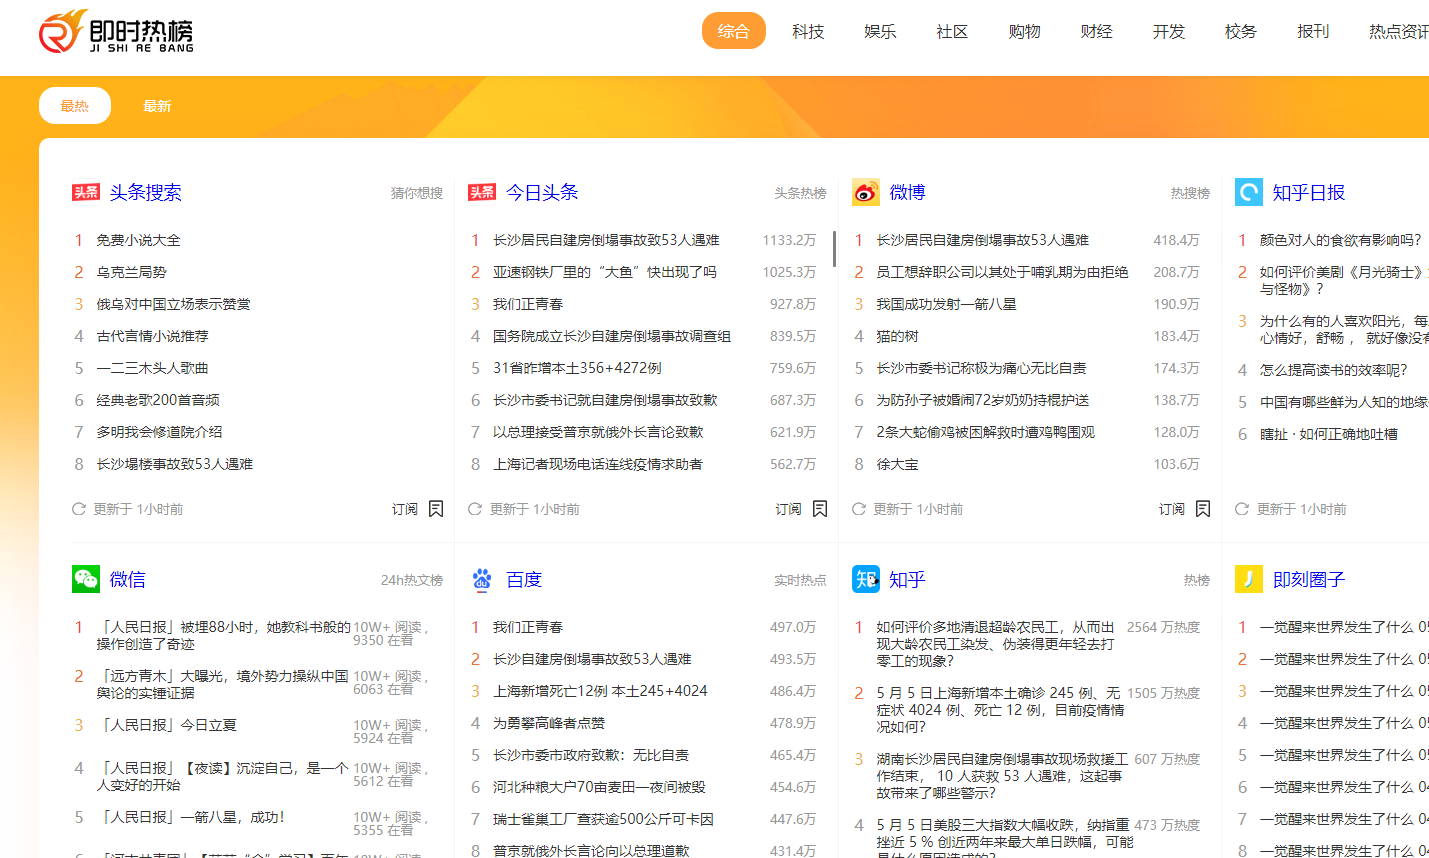Open 31省昨增本土356+4272例 headline
Viewport: 1429px width, 858px height.
[x=577, y=368]
